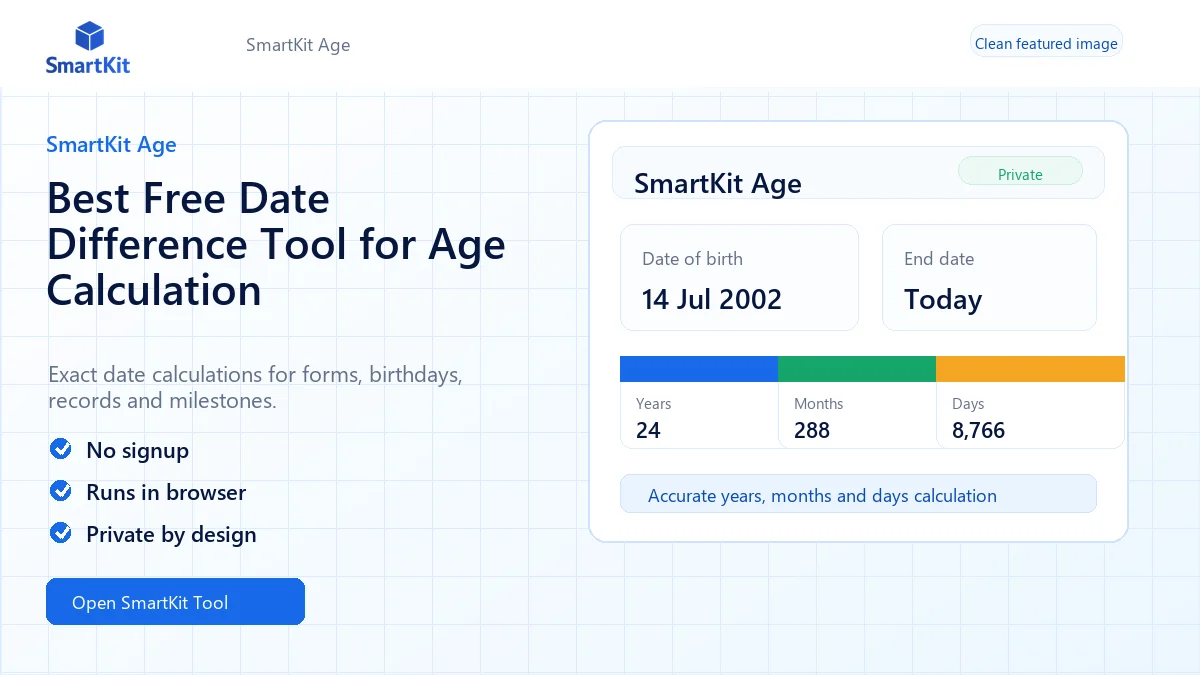Select the Date of birth field
Screen dimensions: 1200x675
pos(739,277)
